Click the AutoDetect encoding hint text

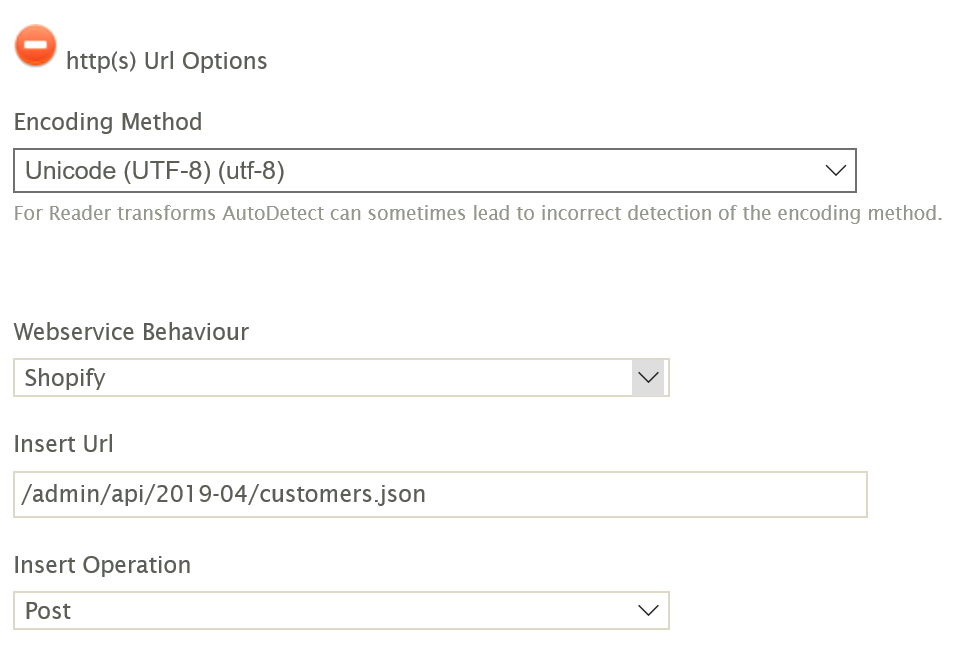point(478,213)
